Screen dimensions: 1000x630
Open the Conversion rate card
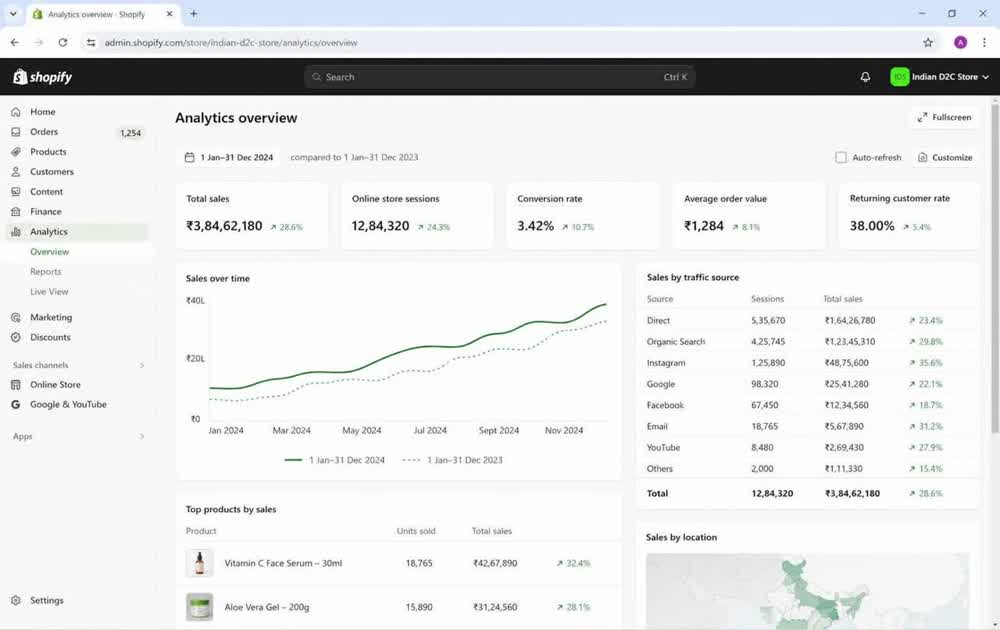[583, 216]
